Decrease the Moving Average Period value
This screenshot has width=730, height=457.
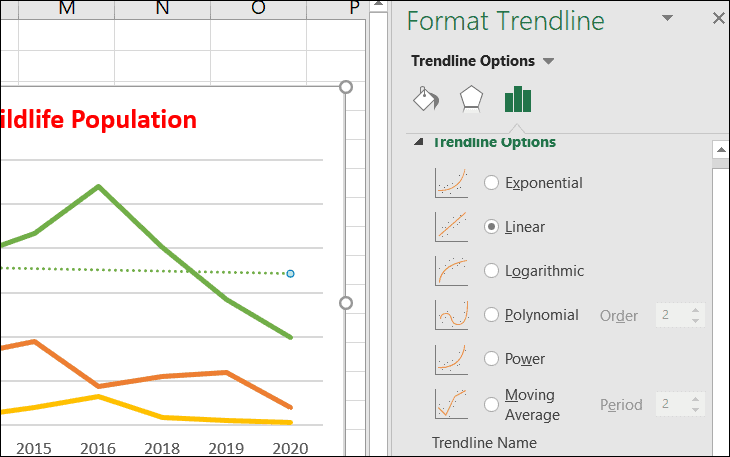[695, 410]
